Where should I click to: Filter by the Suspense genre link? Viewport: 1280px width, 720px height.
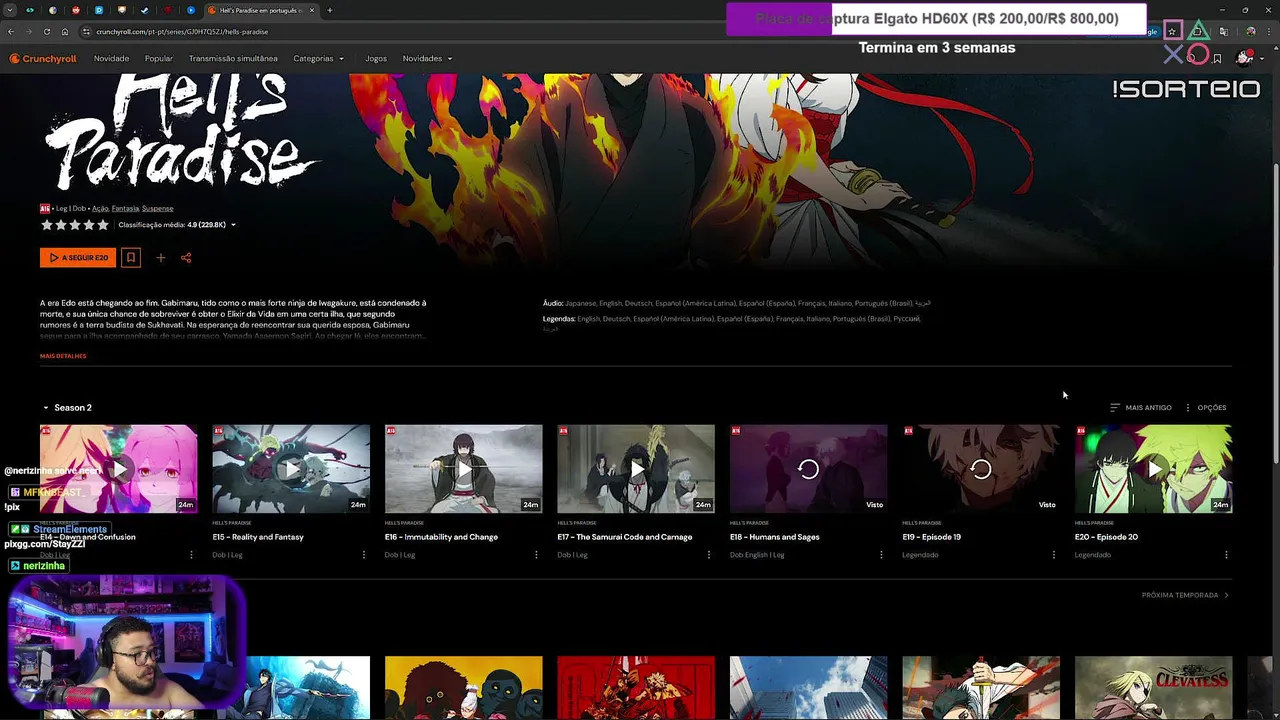158,208
